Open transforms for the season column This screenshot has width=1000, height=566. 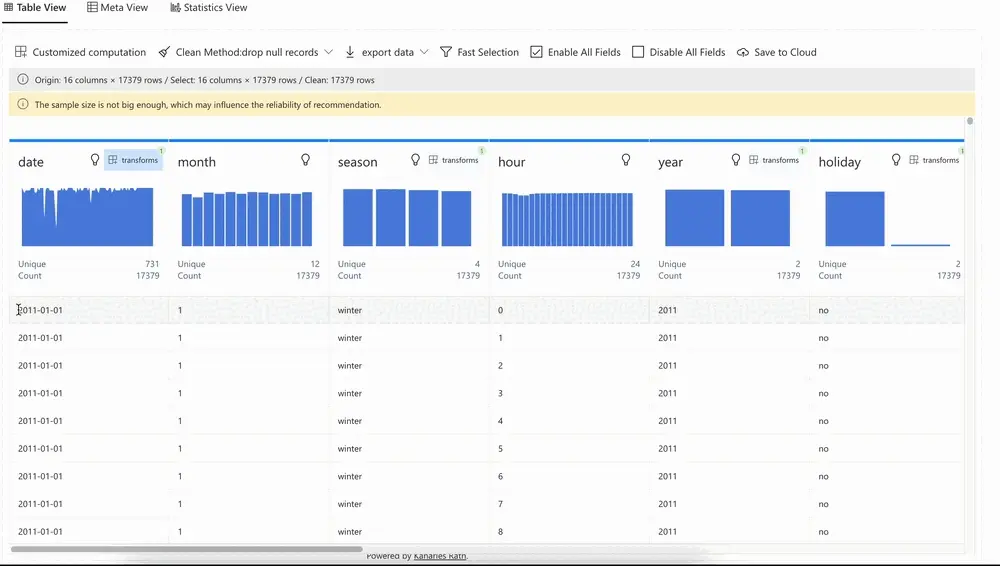[x=454, y=160]
